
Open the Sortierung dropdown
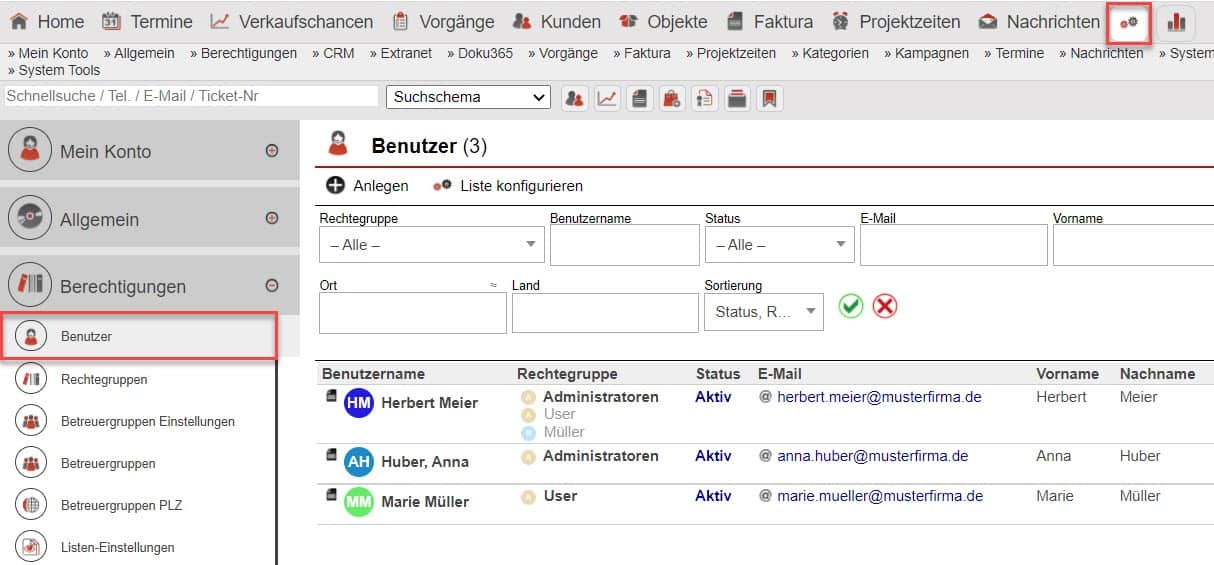tap(764, 312)
